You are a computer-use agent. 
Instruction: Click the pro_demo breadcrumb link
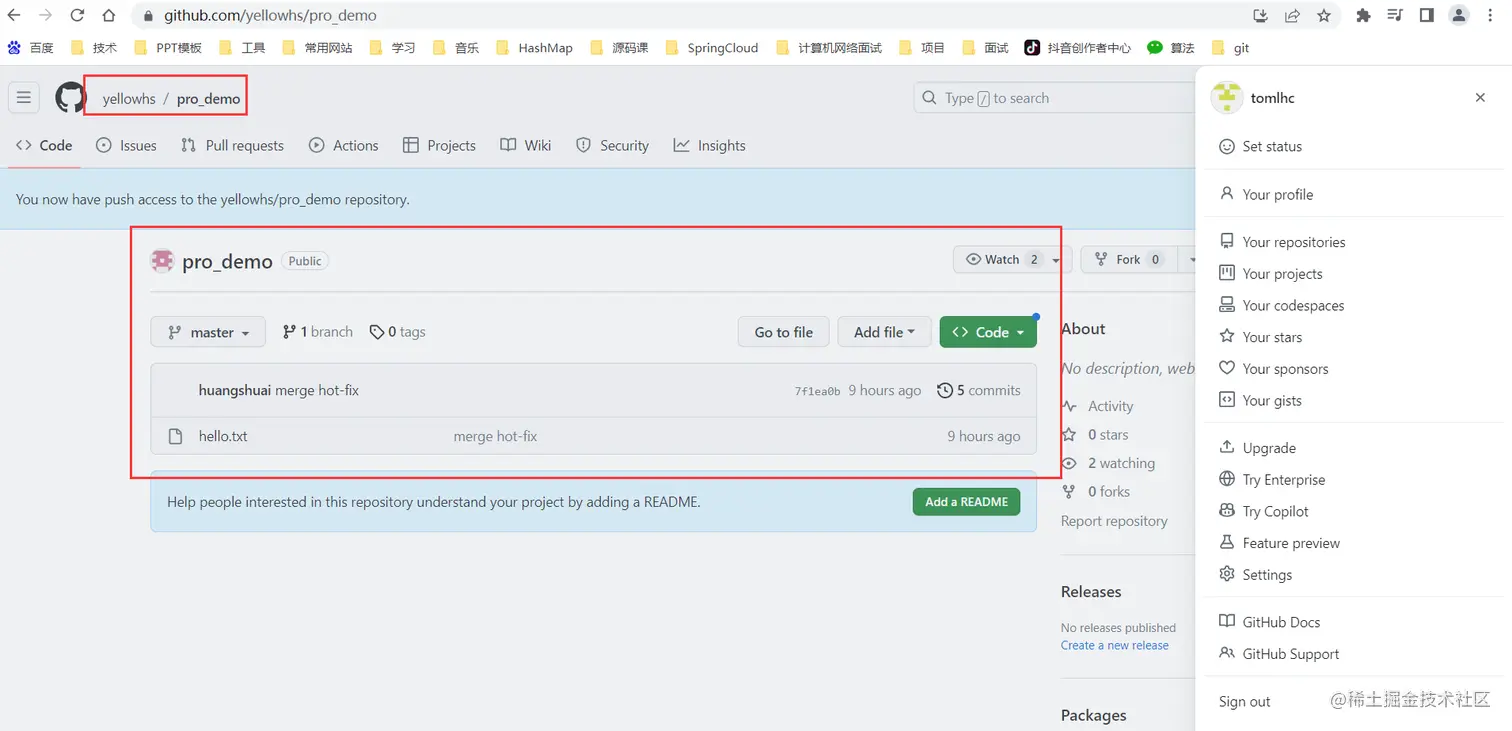tap(208, 98)
